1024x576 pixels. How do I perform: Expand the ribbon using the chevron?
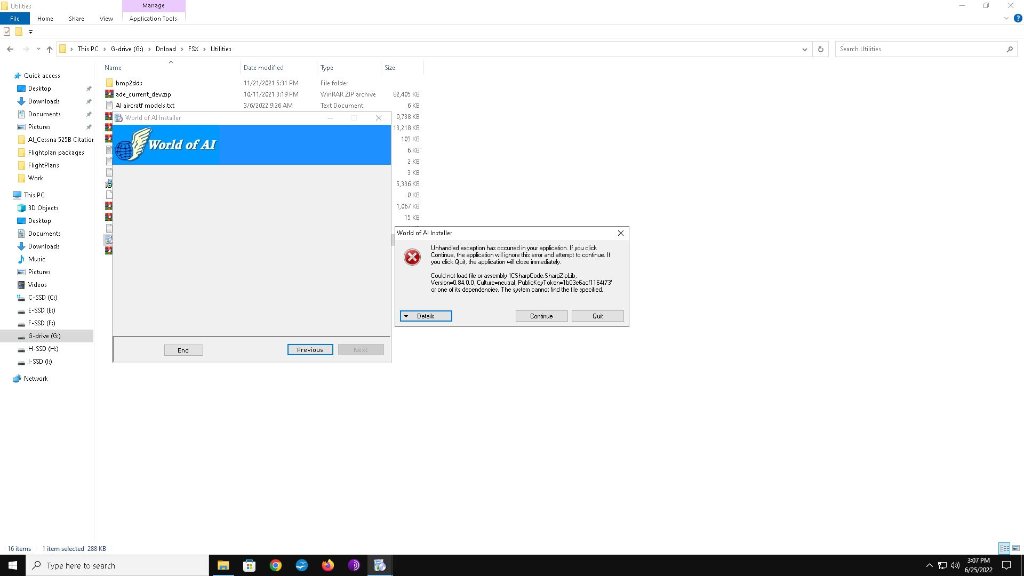point(1003,18)
